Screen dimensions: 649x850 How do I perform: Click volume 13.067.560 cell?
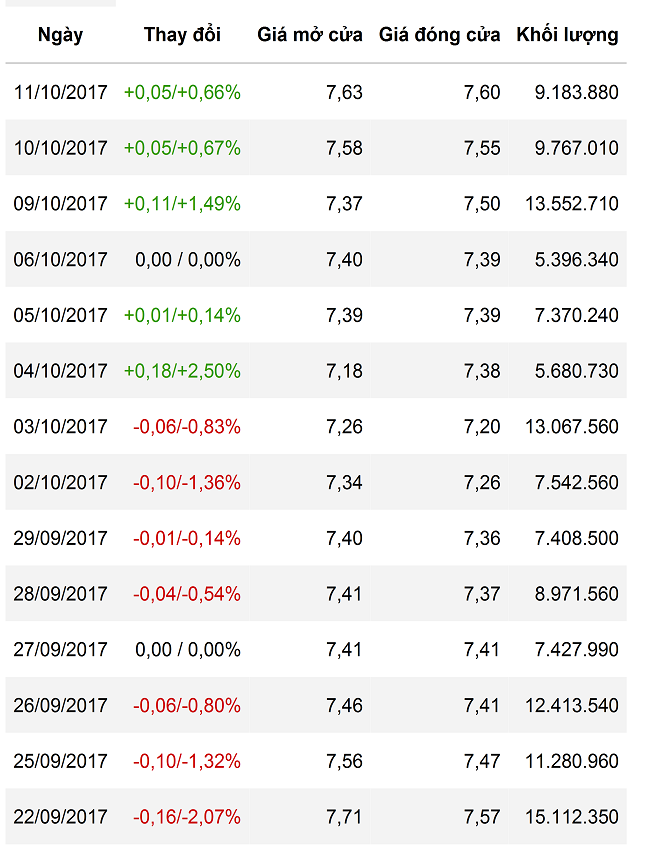[571, 427]
